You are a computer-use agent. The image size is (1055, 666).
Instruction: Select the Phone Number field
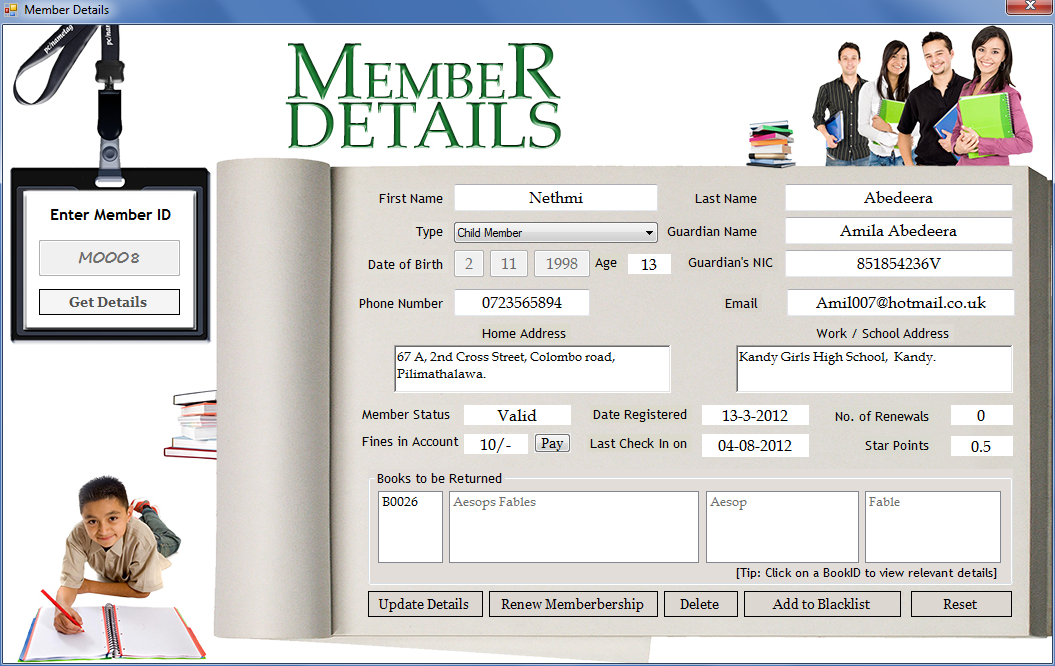point(521,303)
